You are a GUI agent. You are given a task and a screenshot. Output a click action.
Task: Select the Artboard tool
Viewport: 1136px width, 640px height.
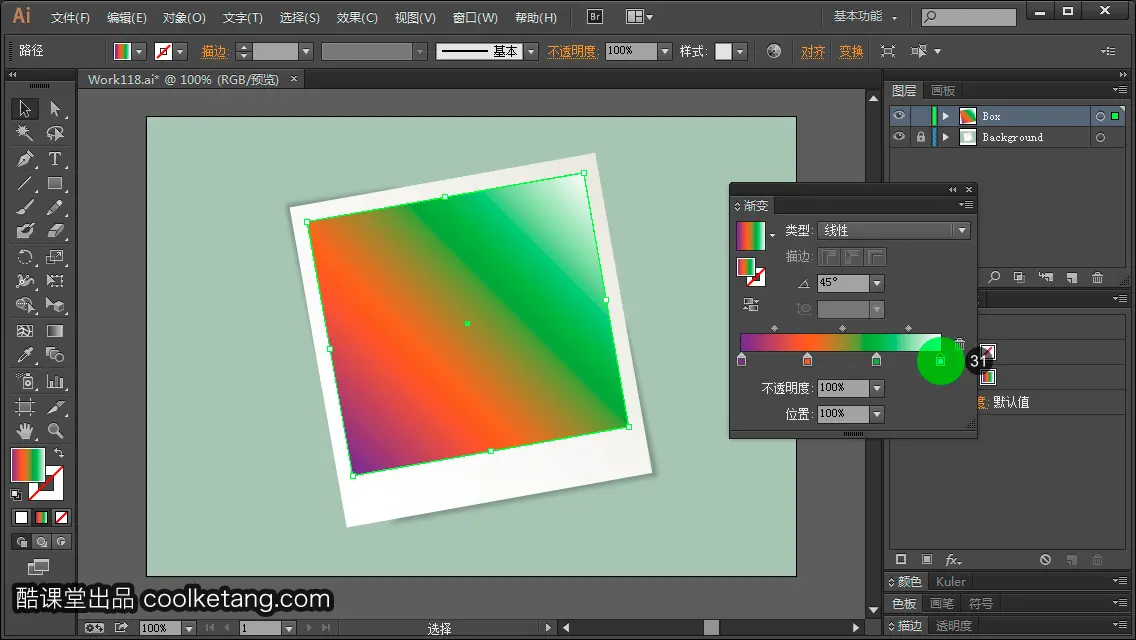coord(25,407)
